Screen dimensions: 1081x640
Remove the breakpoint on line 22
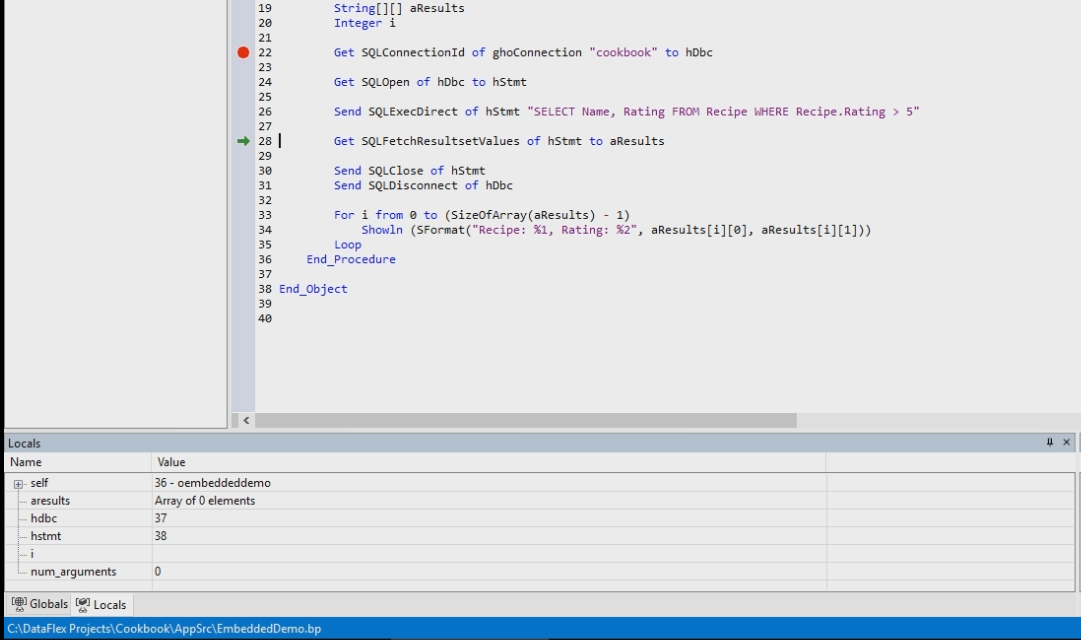(243, 52)
